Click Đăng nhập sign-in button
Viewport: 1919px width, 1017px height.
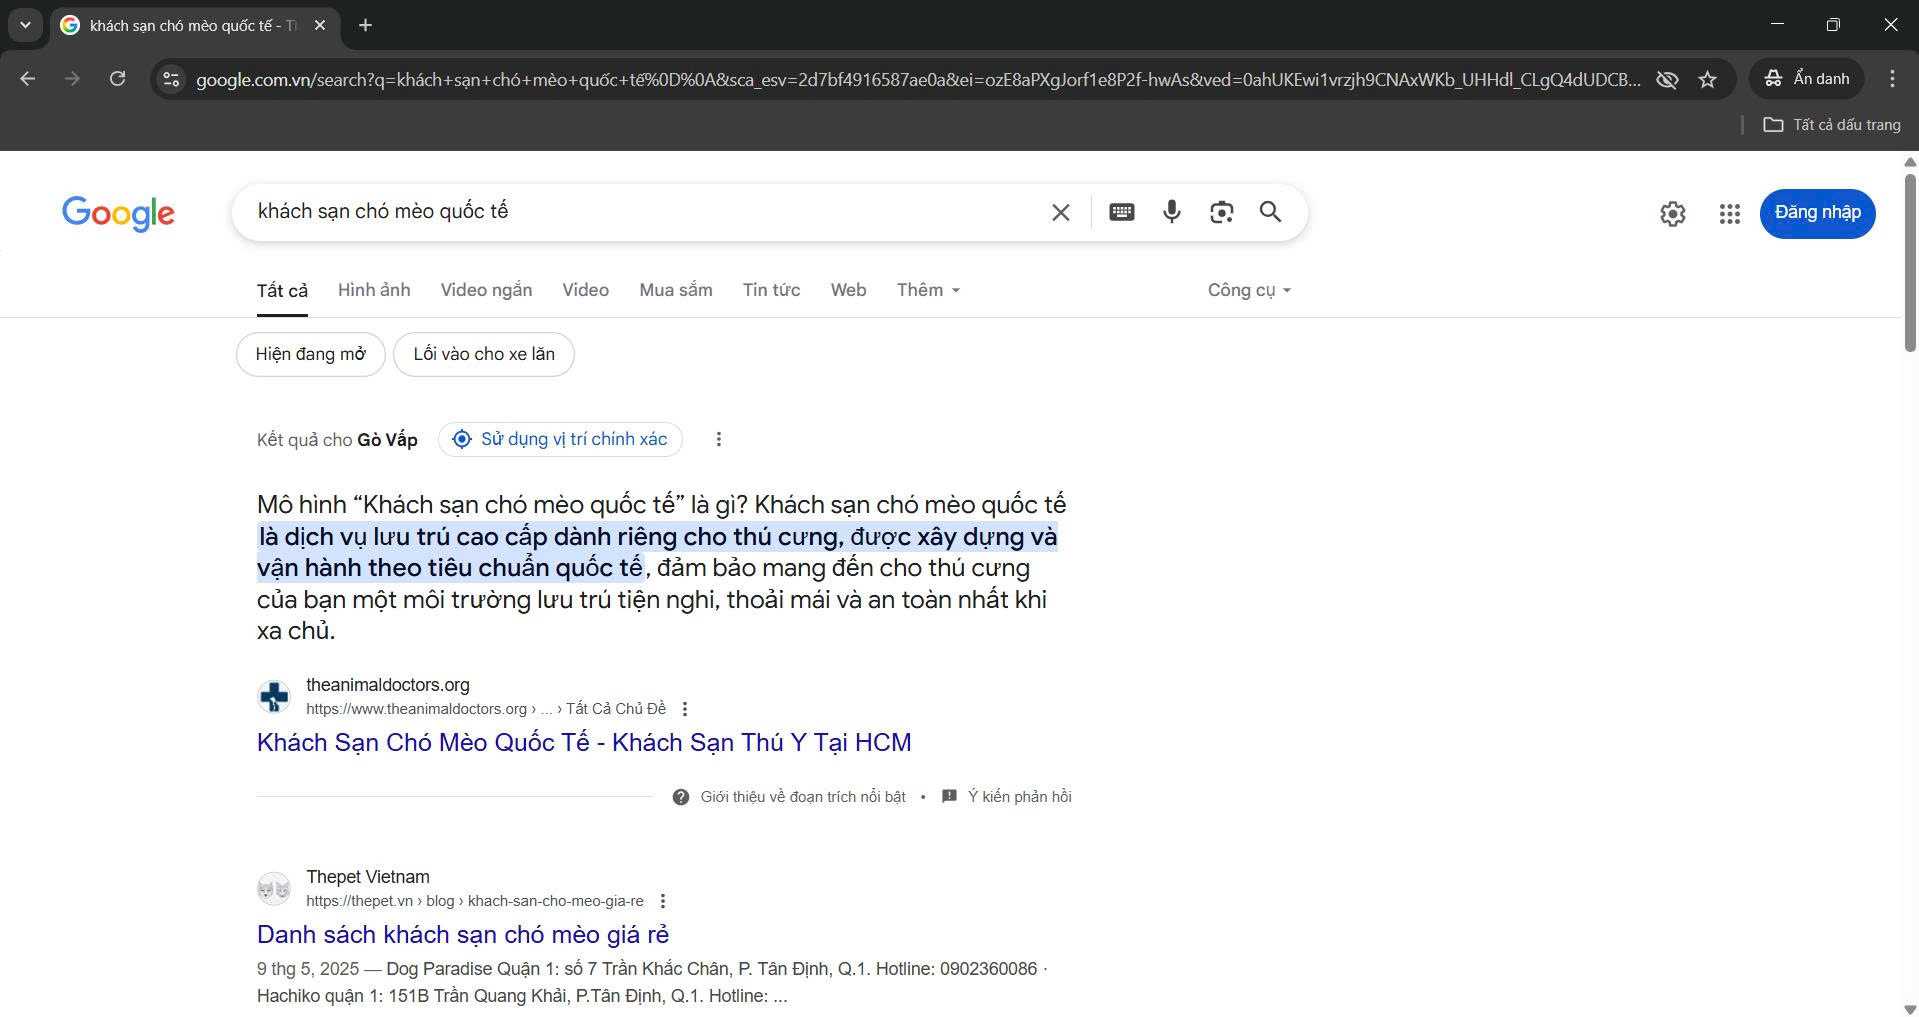pyautogui.click(x=1817, y=213)
